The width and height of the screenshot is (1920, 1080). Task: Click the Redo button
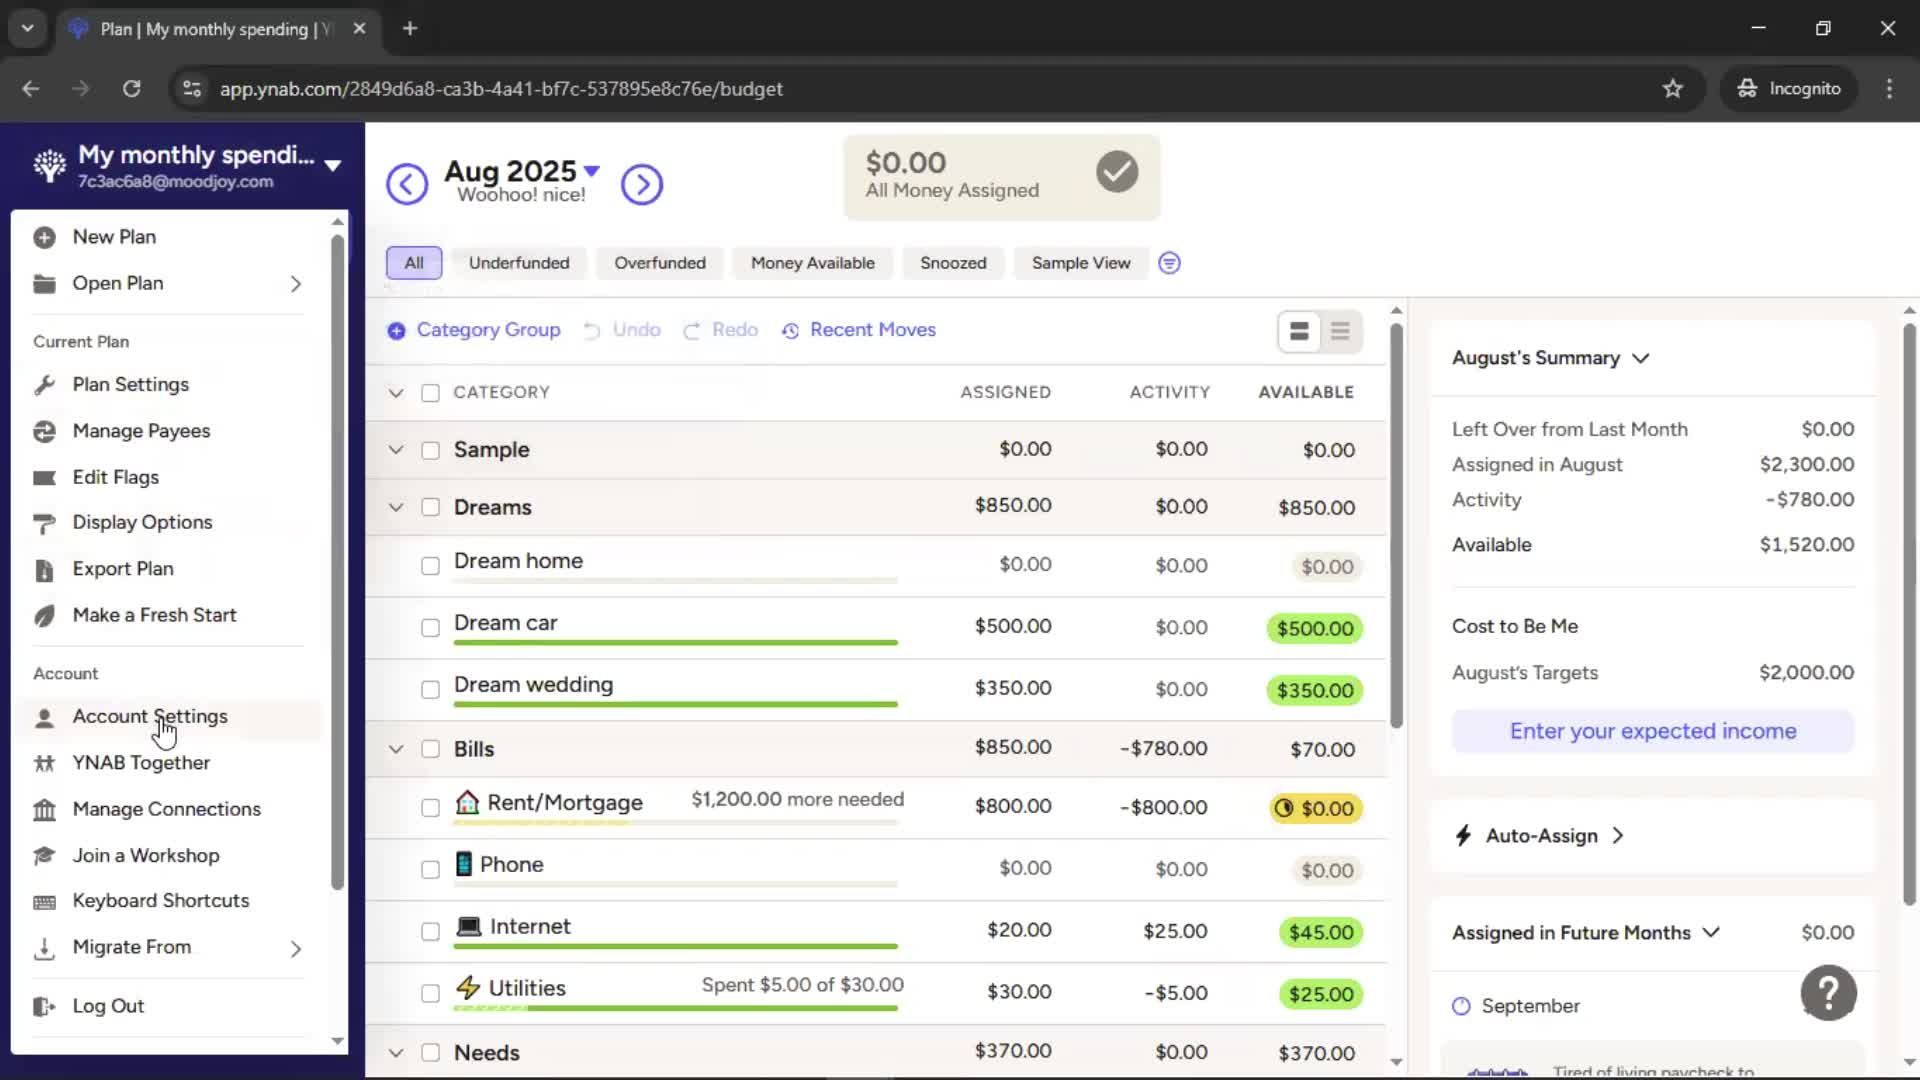tap(721, 330)
